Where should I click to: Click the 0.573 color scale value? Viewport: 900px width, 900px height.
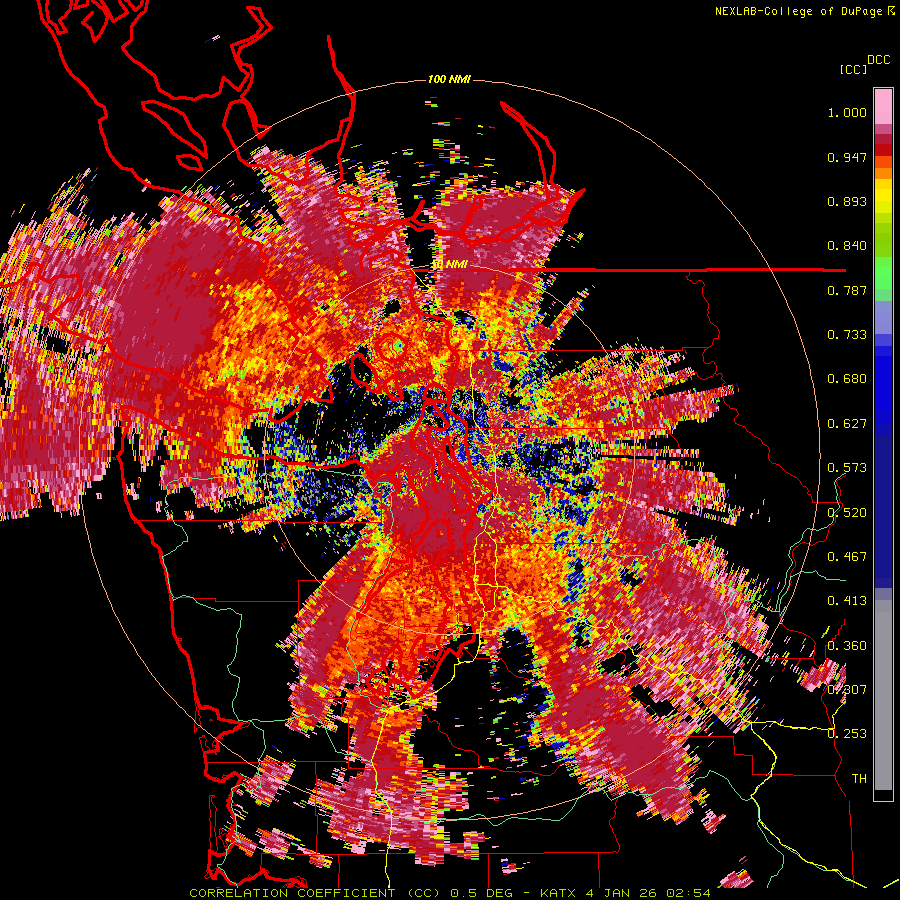click(847, 468)
